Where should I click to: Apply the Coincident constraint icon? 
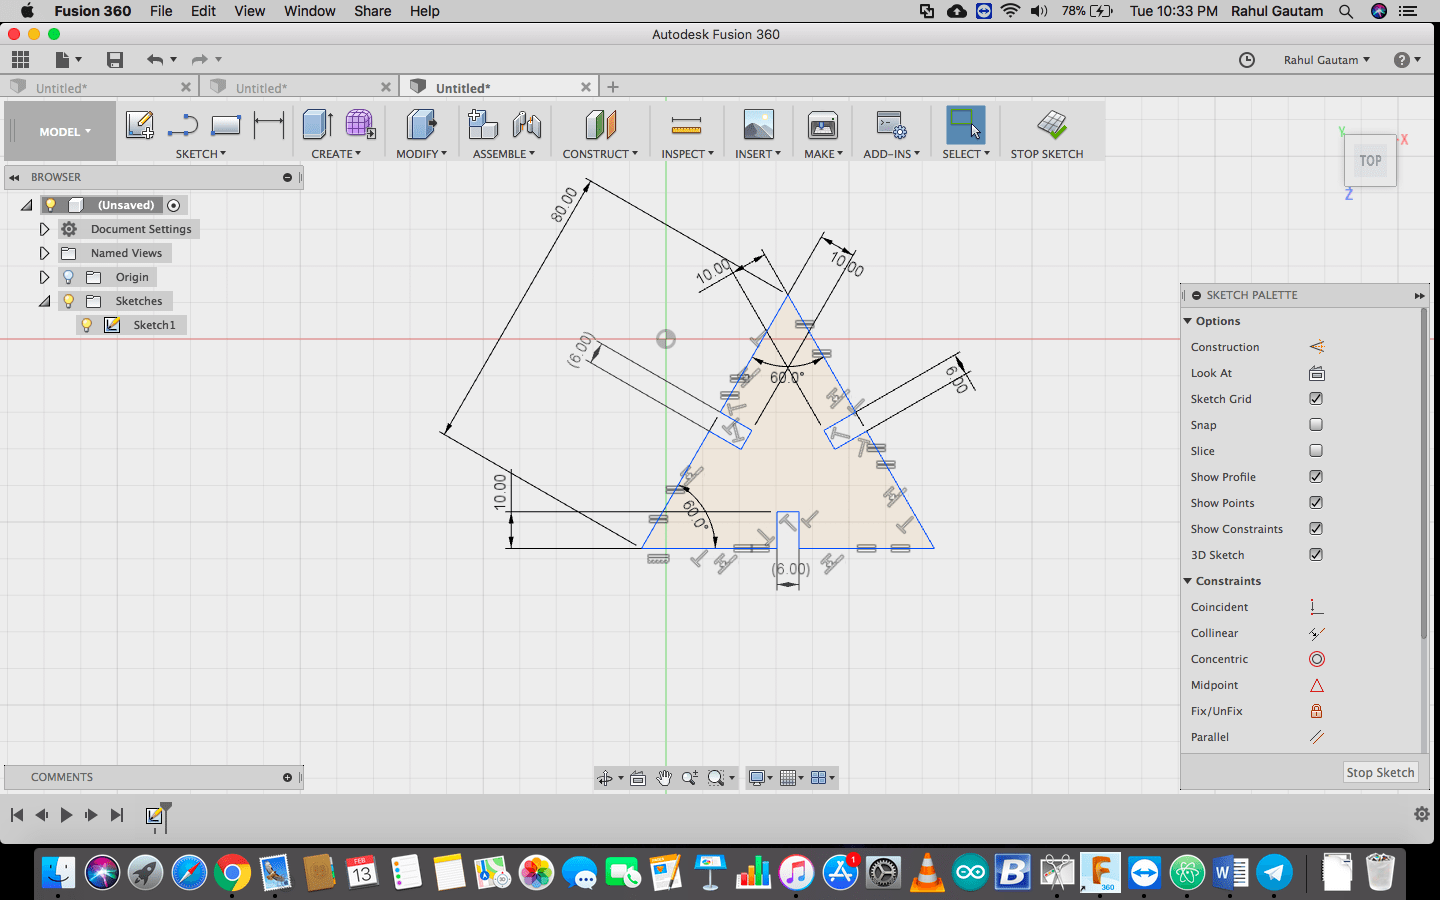click(1316, 607)
